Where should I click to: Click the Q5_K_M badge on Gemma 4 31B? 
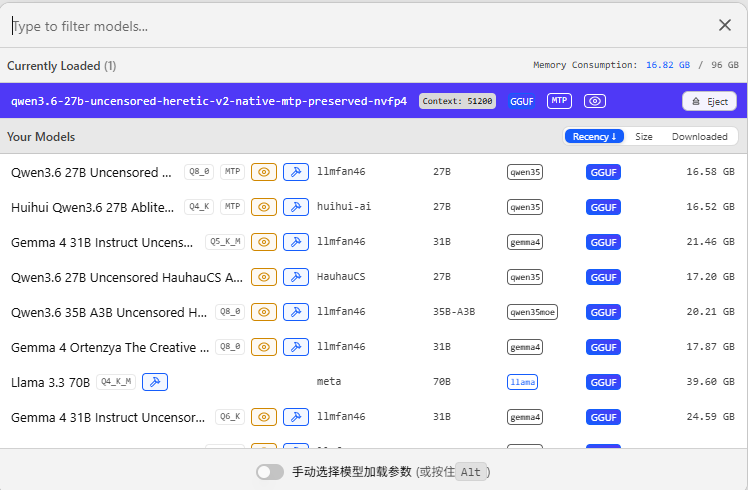(x=225, y=241)
